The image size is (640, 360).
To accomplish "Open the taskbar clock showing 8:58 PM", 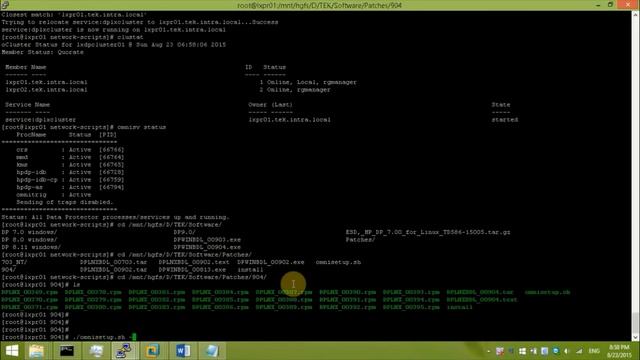I will point(619,351).
